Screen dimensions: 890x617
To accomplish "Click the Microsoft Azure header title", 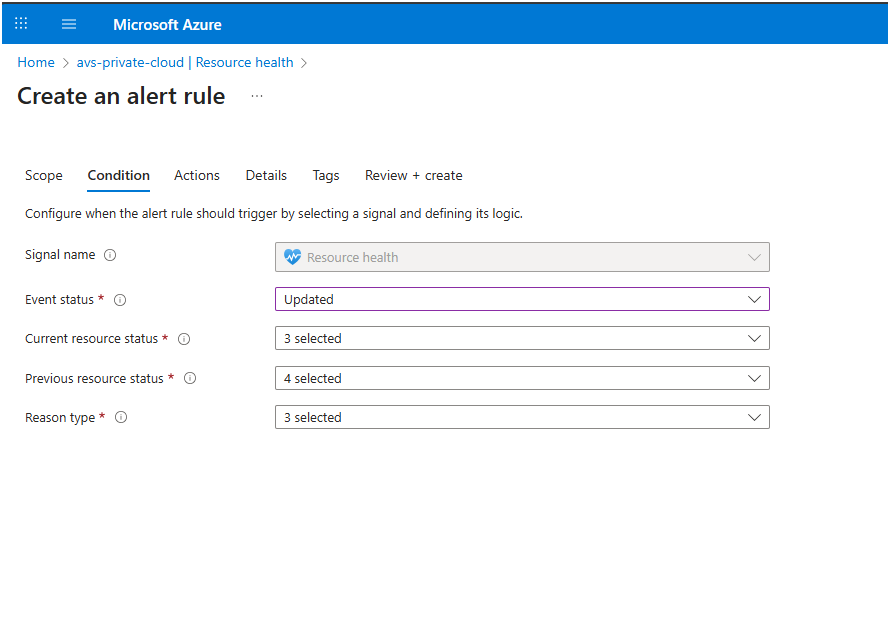I will coord(167,24).
